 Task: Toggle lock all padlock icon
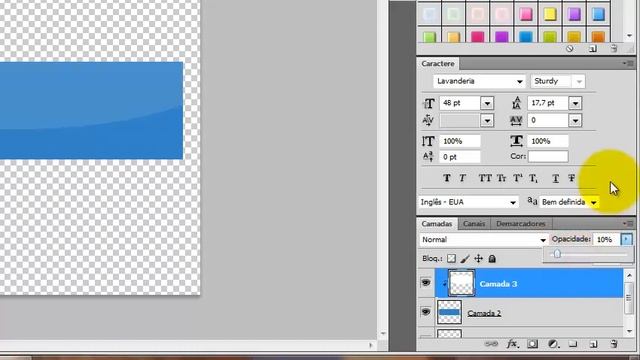coord(492,258)
